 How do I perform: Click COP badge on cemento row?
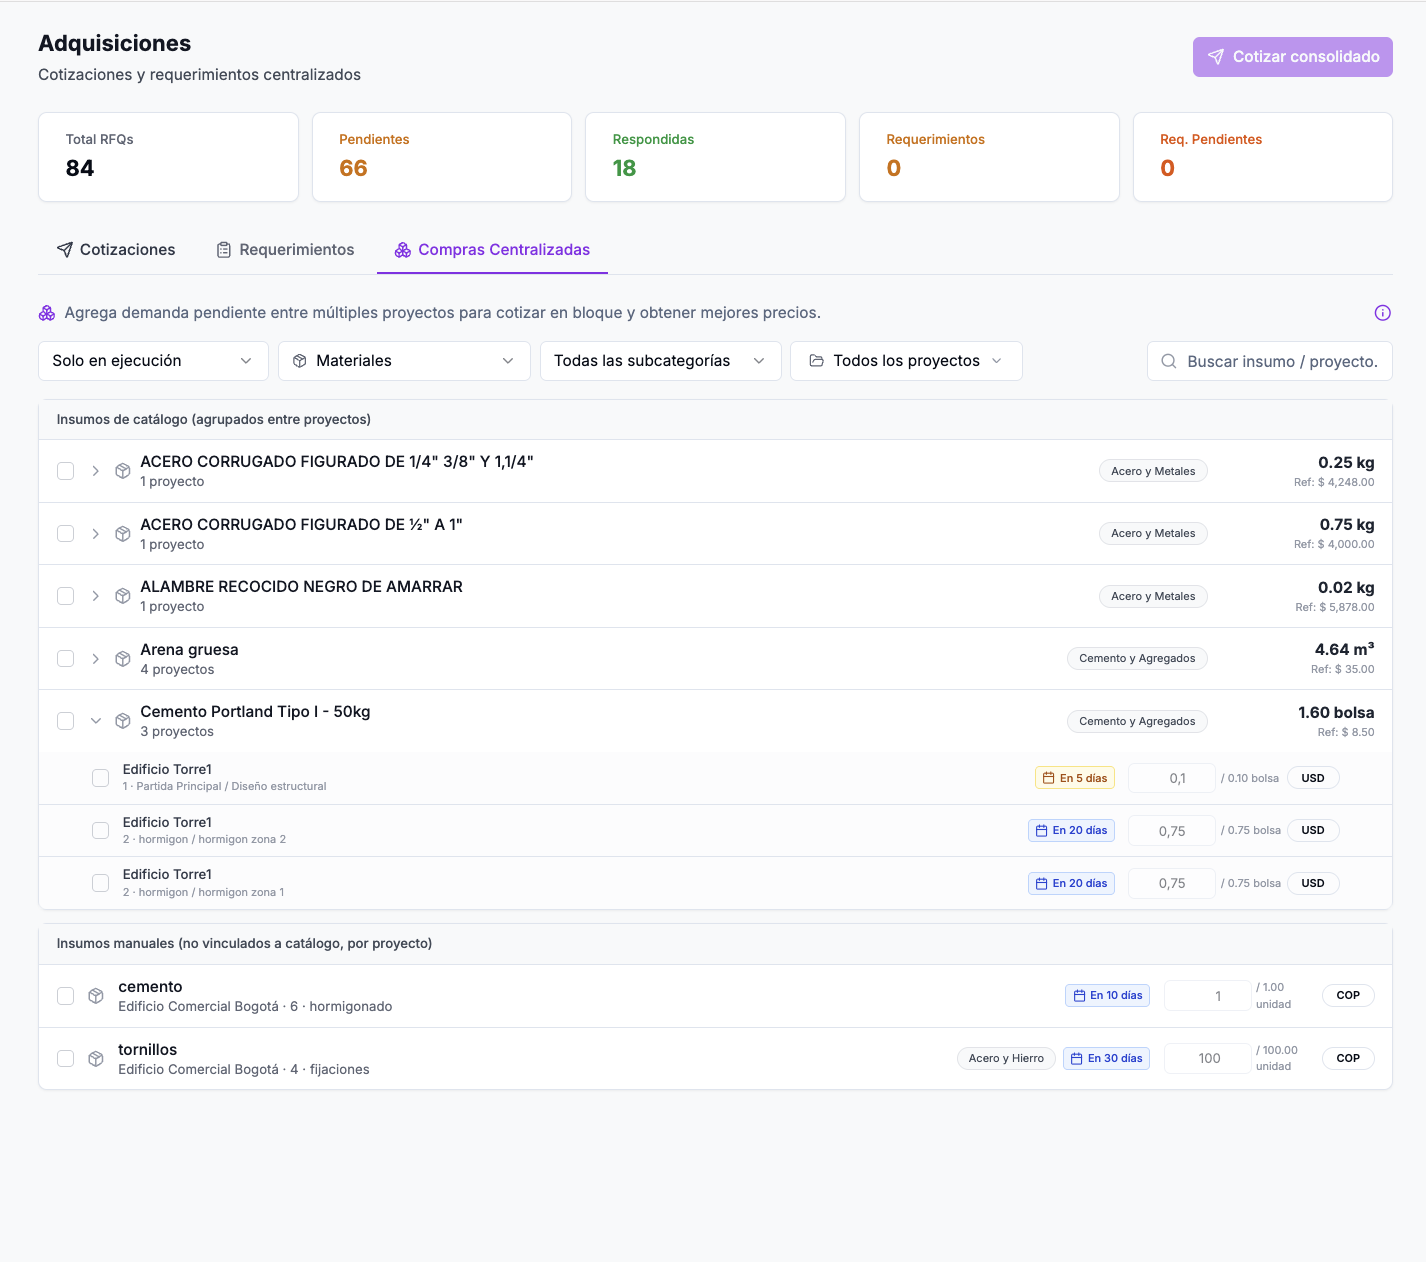pos(1348,996)
